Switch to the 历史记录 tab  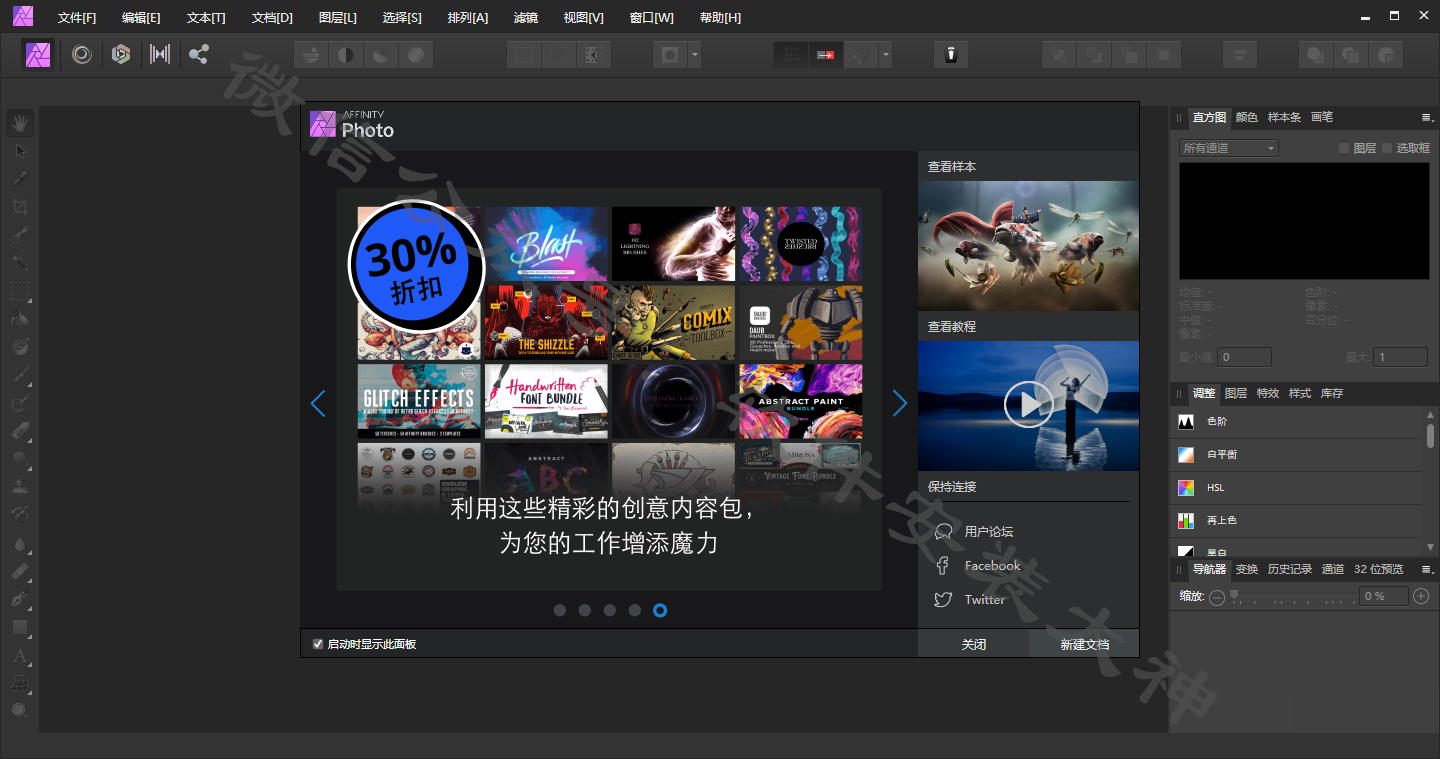click(1290, 569)
